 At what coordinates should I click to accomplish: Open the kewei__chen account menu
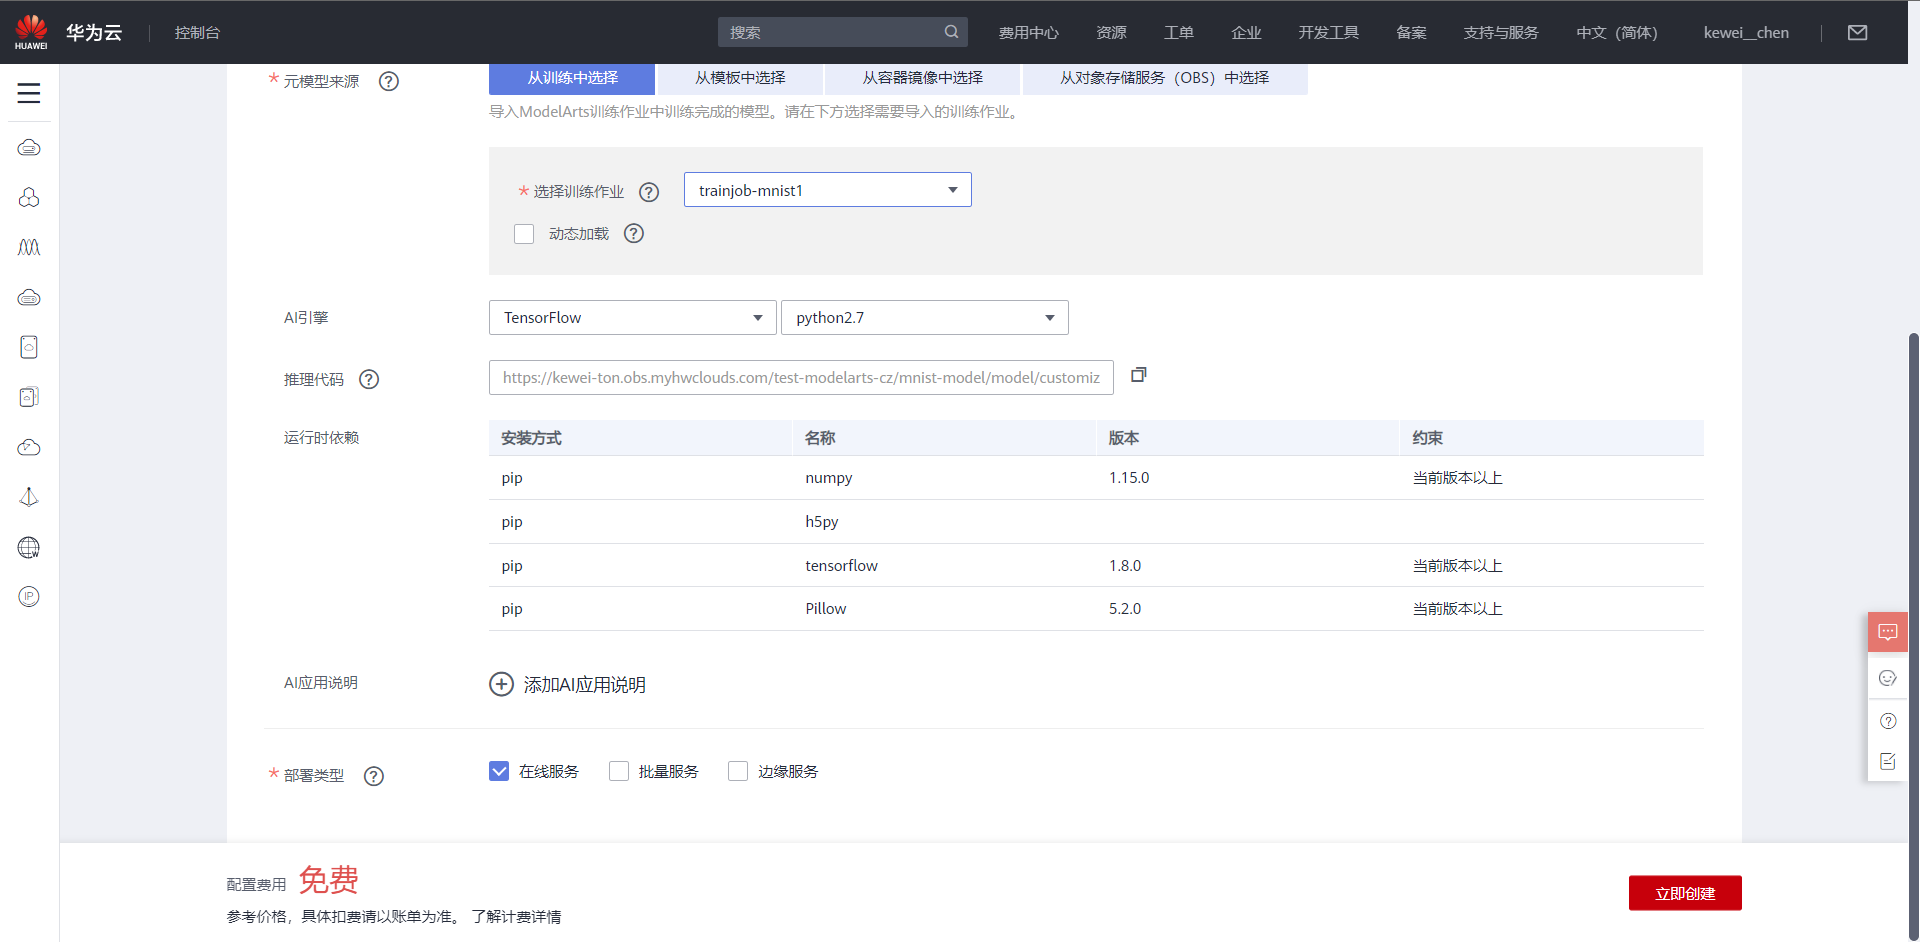[1746, 32]
